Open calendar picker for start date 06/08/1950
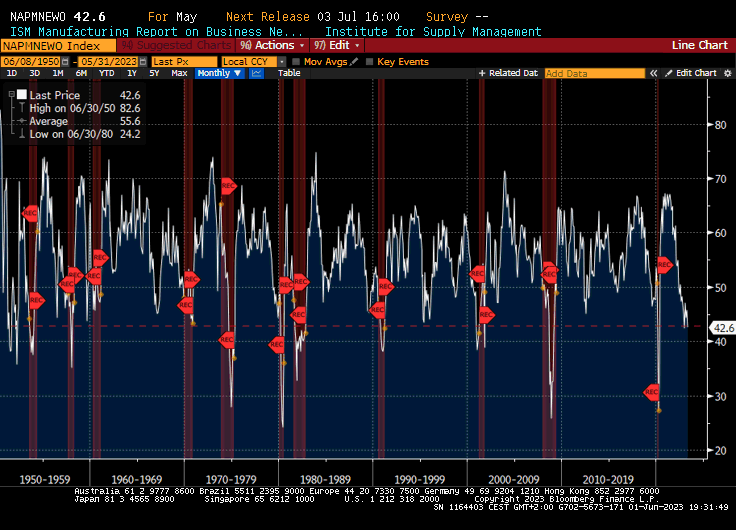The height and width of the screenshot is (530, 736). (x=65, y=62)
